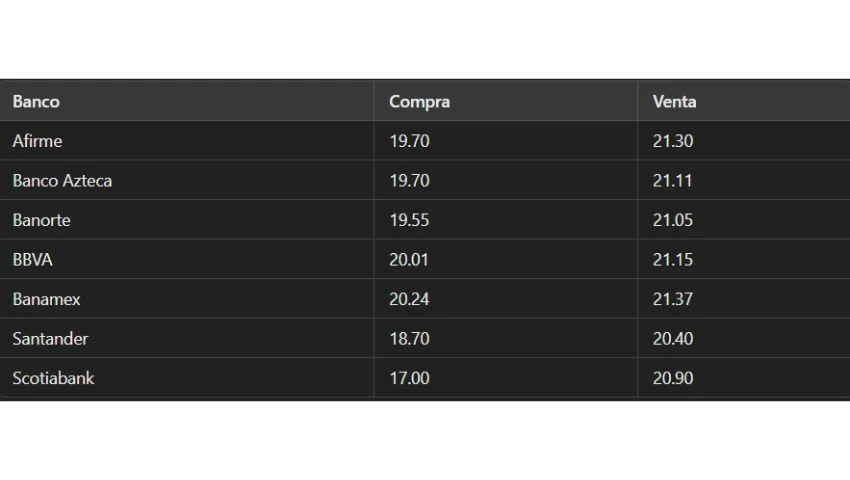Click Afirme's Venta value 21.30

point(673,141)
